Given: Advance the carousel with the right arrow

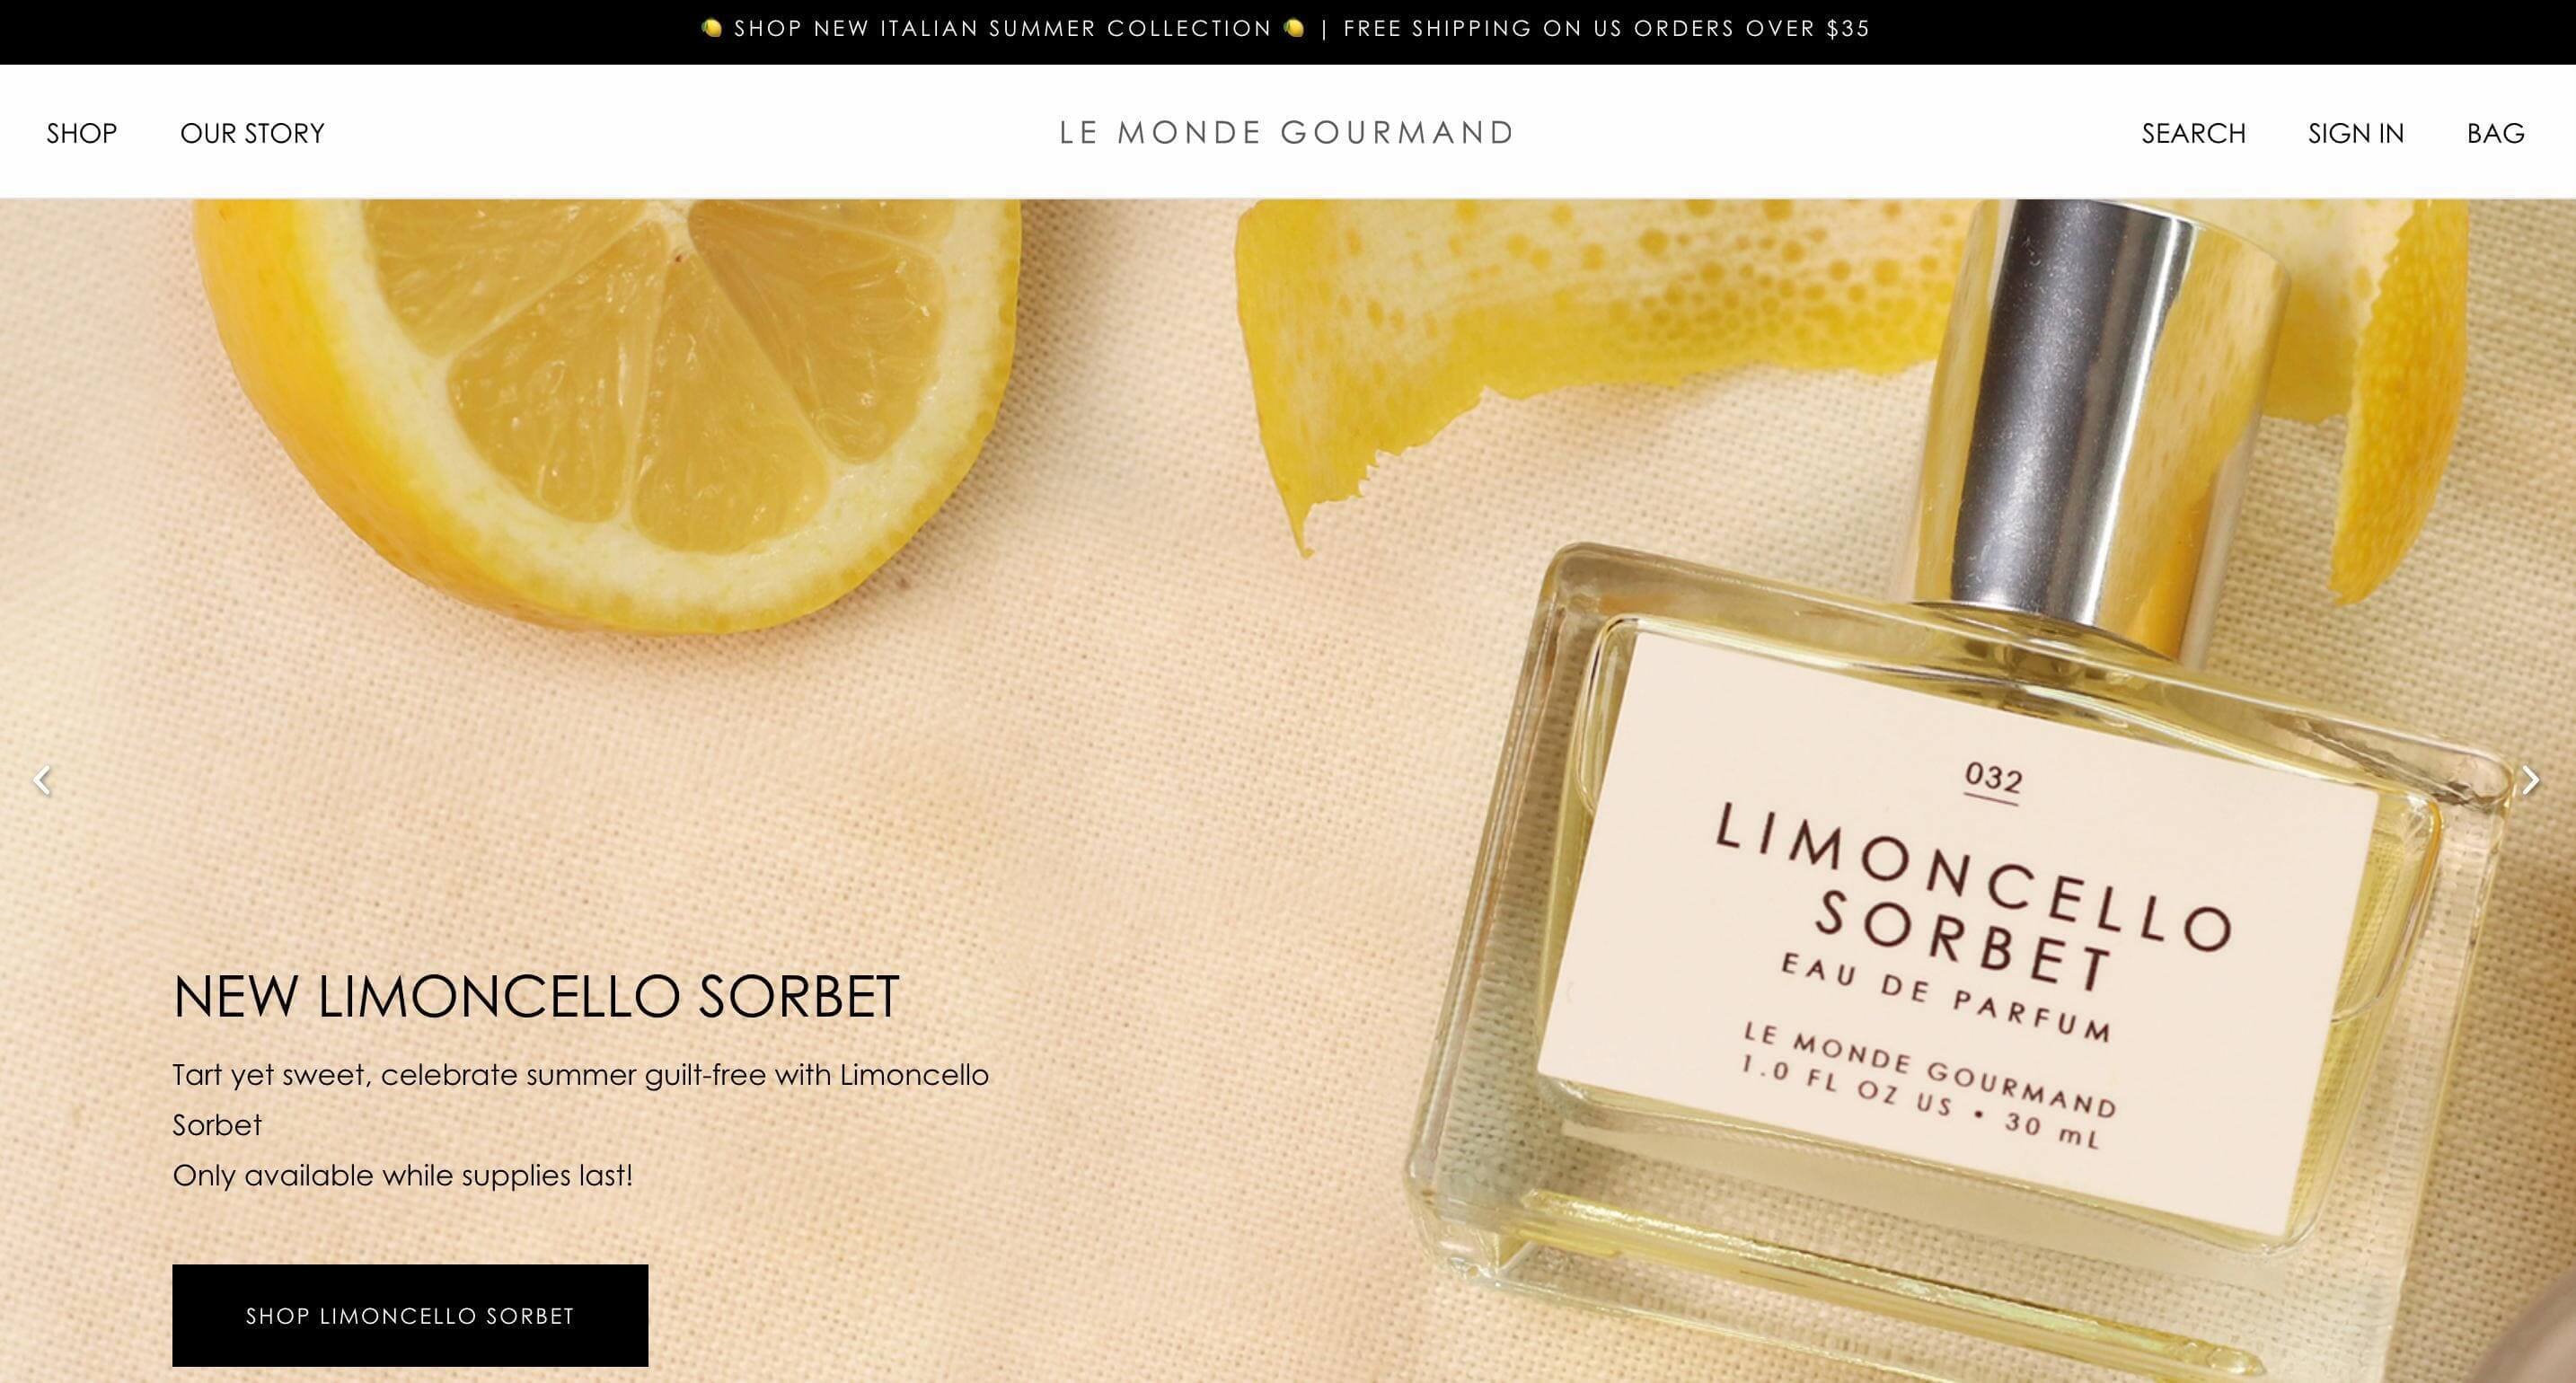Looking at the screenshot, I should tap(2531, 780).
